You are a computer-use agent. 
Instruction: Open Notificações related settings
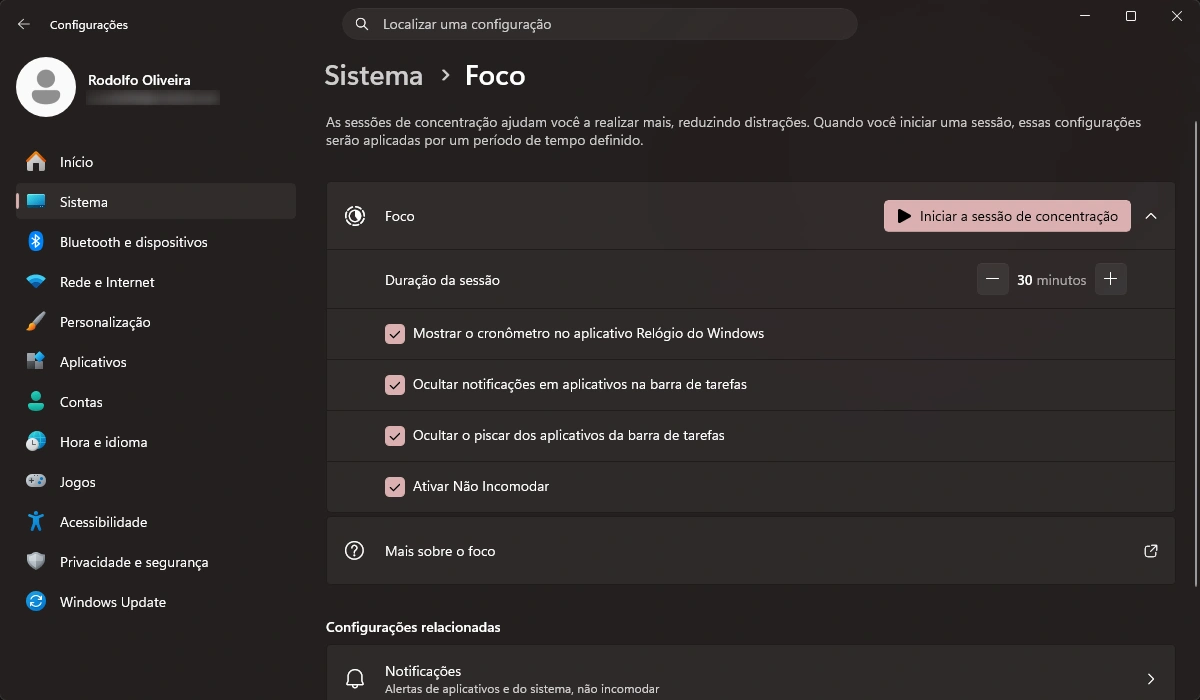(751, 677)
